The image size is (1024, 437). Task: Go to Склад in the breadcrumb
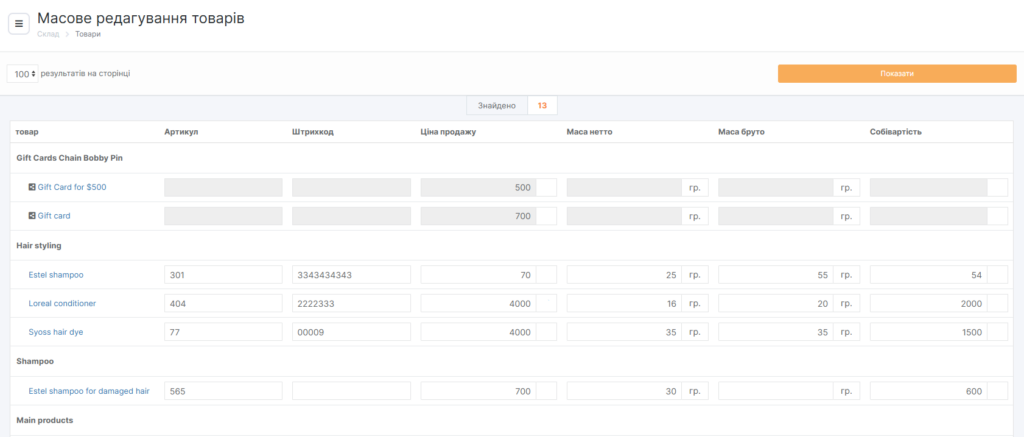point(48,34)
